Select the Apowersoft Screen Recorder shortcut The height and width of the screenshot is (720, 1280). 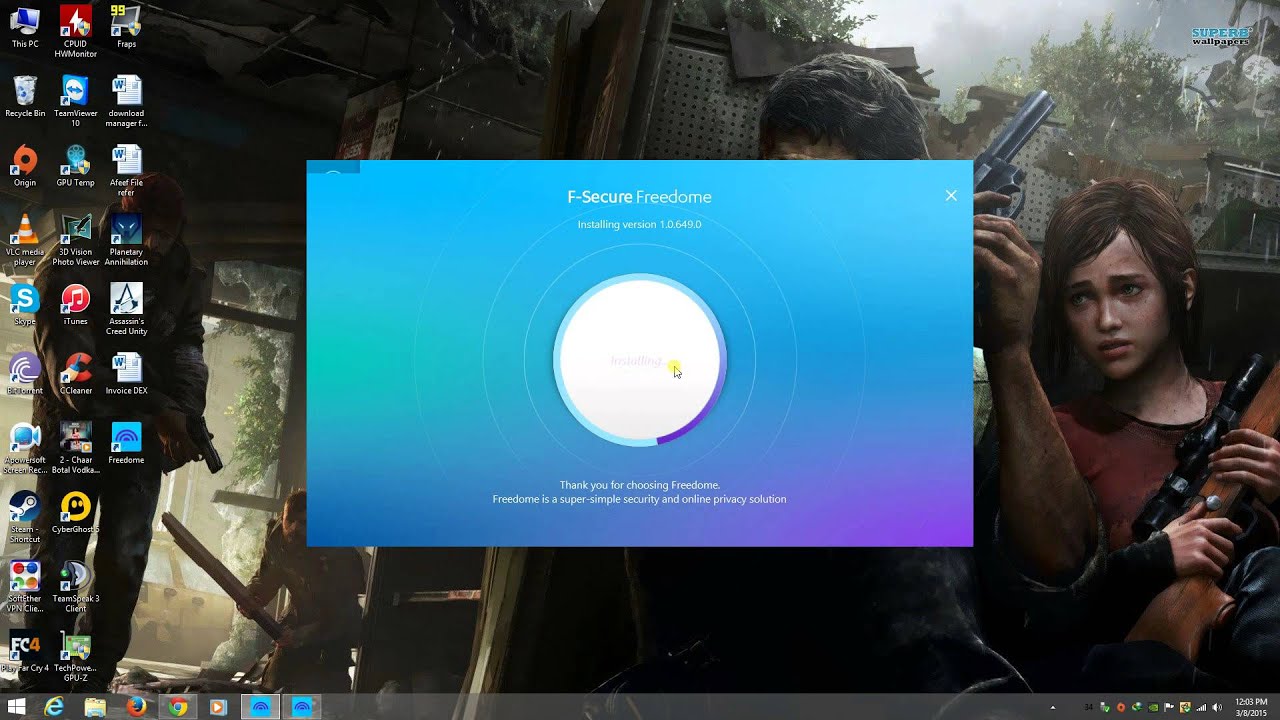coord(25,448)
